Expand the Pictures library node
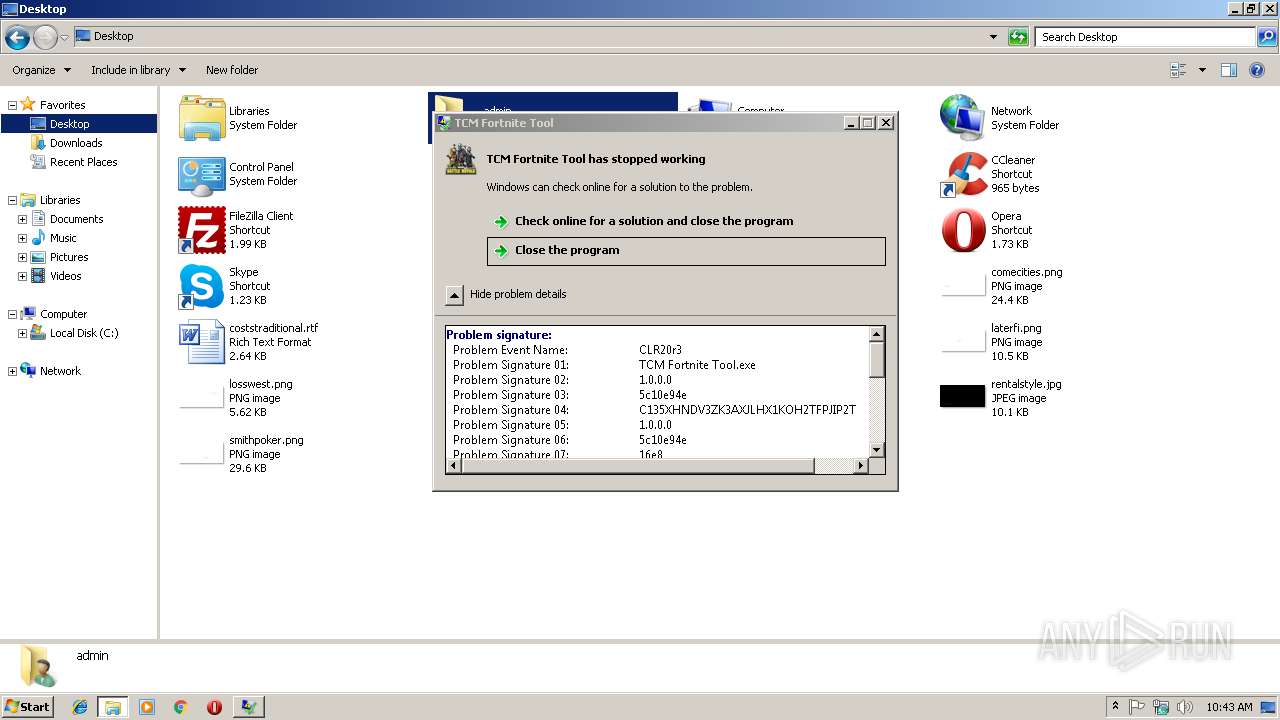The height and width of the screenshot is (720, 1280). 22,257
